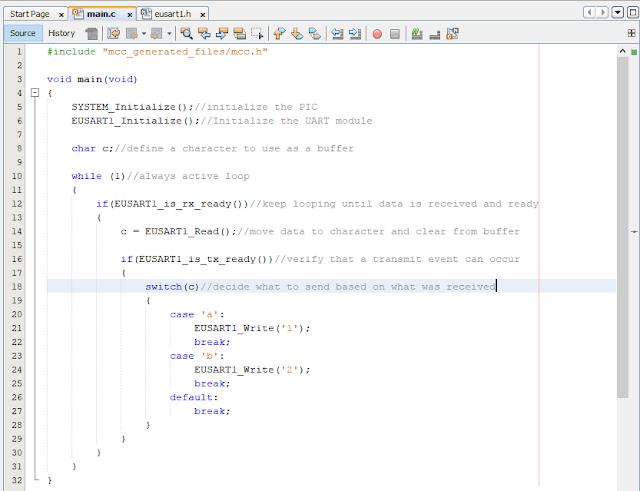640x491 pixels.
Task: Click "case 'b':" on line 23
Action: tap(197, 356)
